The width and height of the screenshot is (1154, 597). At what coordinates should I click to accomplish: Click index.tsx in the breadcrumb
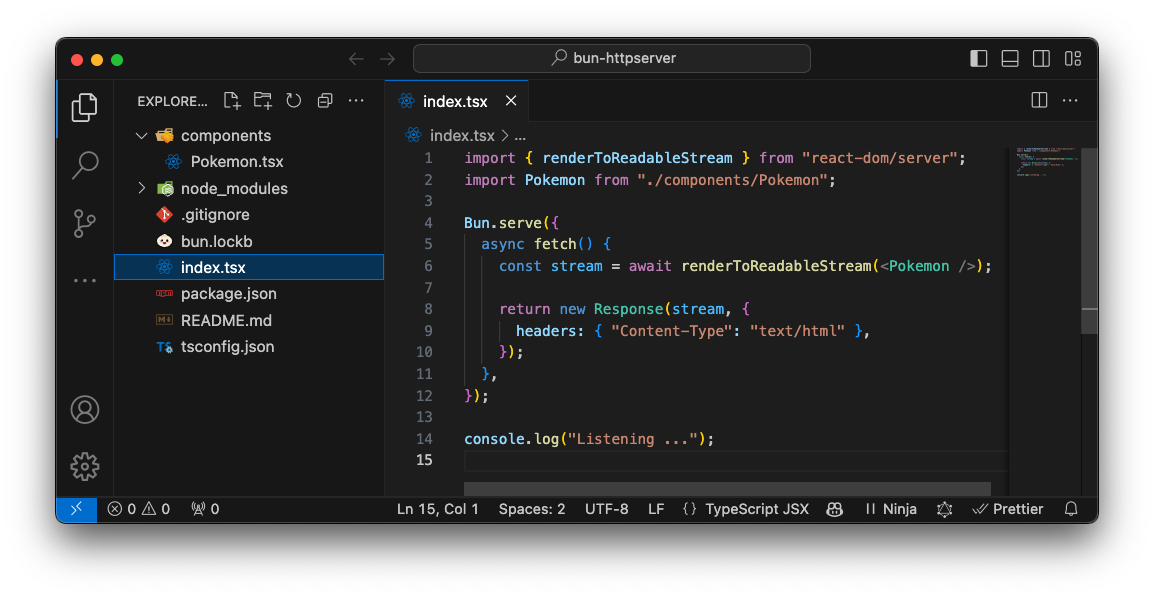tap(461, 135)
